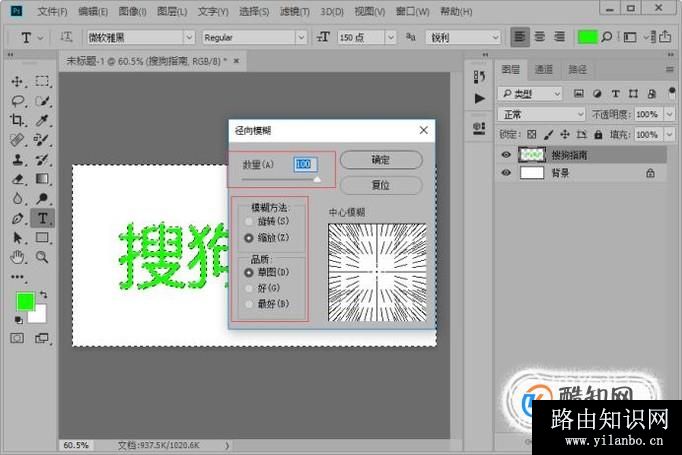Screen dimensions: 682x455
Task: Expand the 填充 100% dropdown arrow
Action: (670, 134)
